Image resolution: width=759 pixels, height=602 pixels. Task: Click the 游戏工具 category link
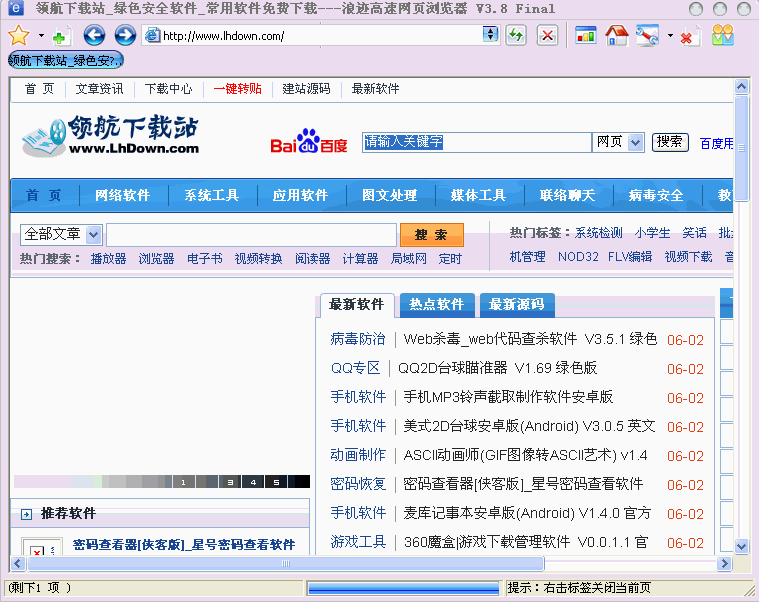(358, 542)
